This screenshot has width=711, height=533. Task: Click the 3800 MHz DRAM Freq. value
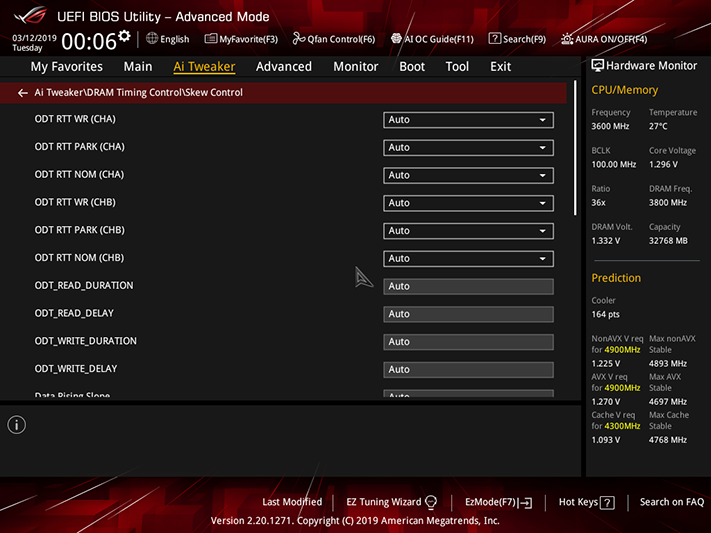pos(667,202)
